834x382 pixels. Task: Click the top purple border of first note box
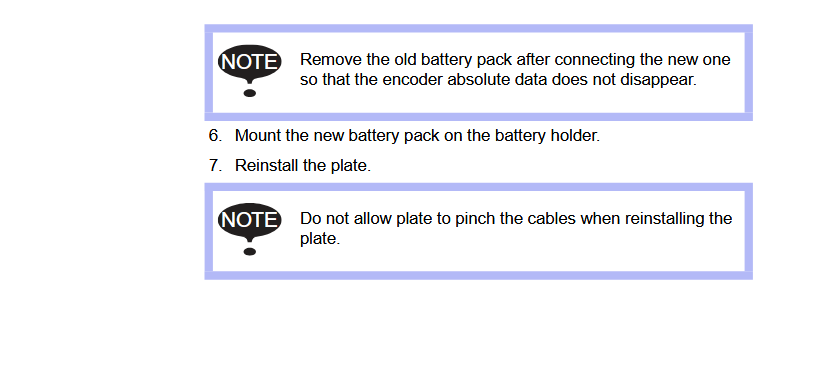tap(479, 28)
